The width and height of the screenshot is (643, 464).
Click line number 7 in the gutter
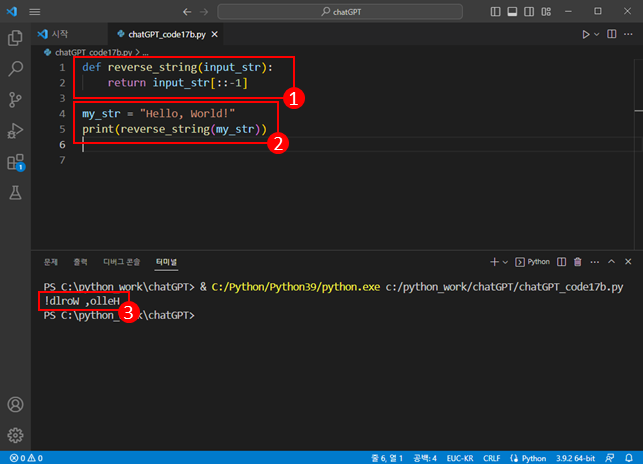62,160
